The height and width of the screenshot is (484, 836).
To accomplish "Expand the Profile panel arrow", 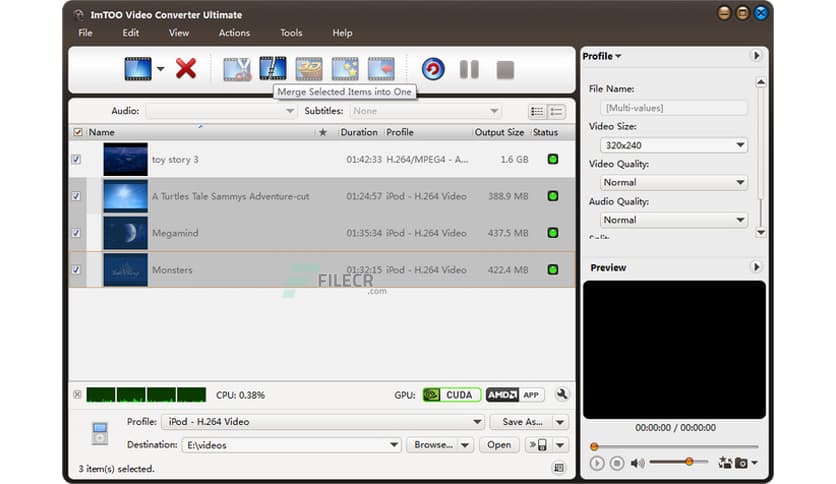I will tap(756, 55).
